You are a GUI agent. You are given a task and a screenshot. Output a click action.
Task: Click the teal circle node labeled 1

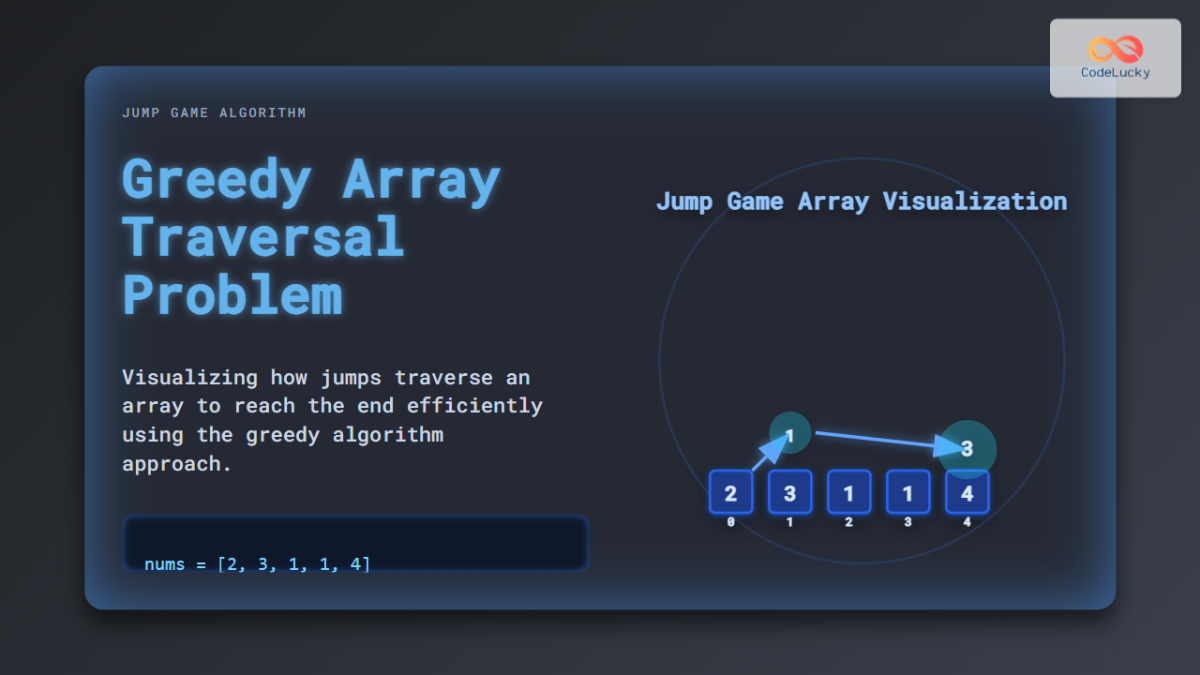pyautogui.click(x=790, y=433)
